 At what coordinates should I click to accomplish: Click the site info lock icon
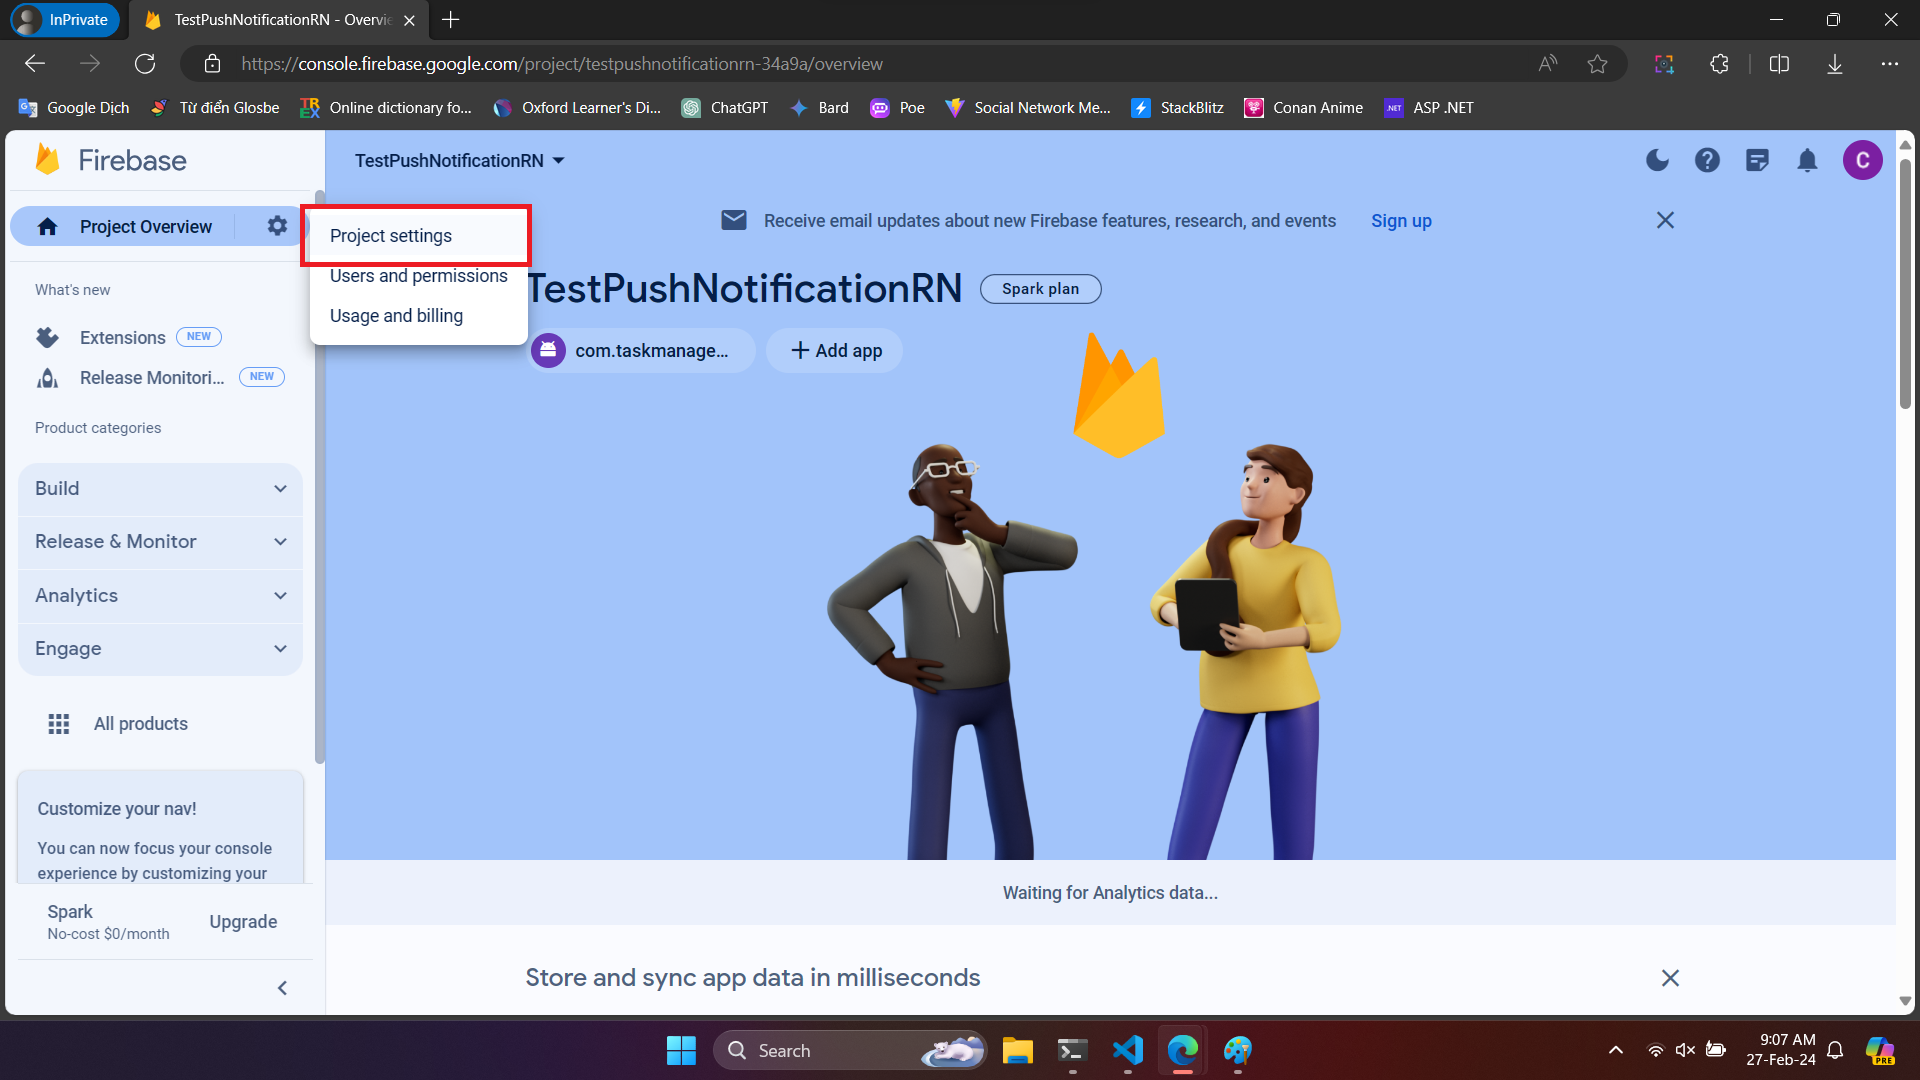pos(212,64)
